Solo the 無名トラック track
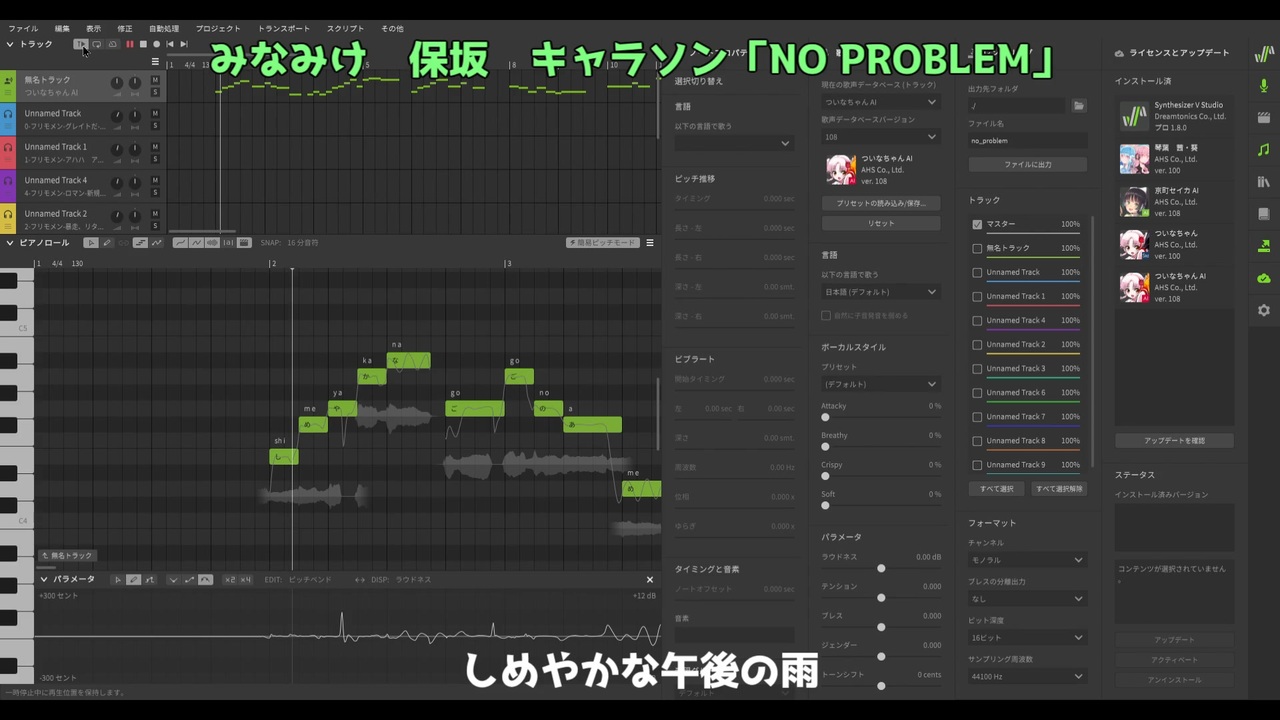The width and height of the screenshot is (1280, 720). (155, 92)
